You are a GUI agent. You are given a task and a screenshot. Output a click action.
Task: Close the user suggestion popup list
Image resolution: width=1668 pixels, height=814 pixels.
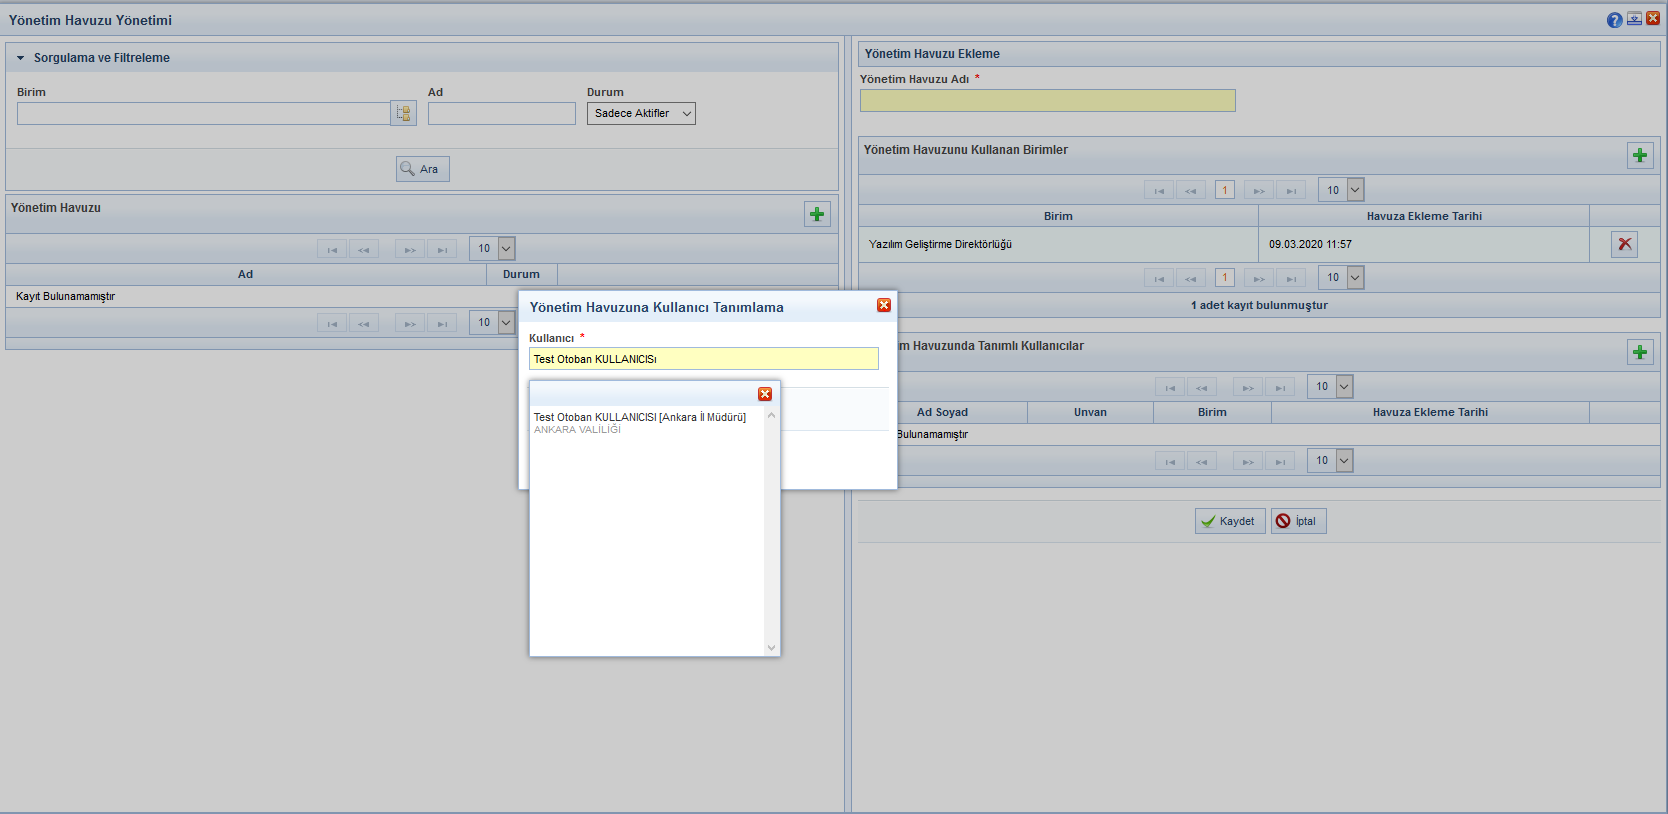[765, 394]
